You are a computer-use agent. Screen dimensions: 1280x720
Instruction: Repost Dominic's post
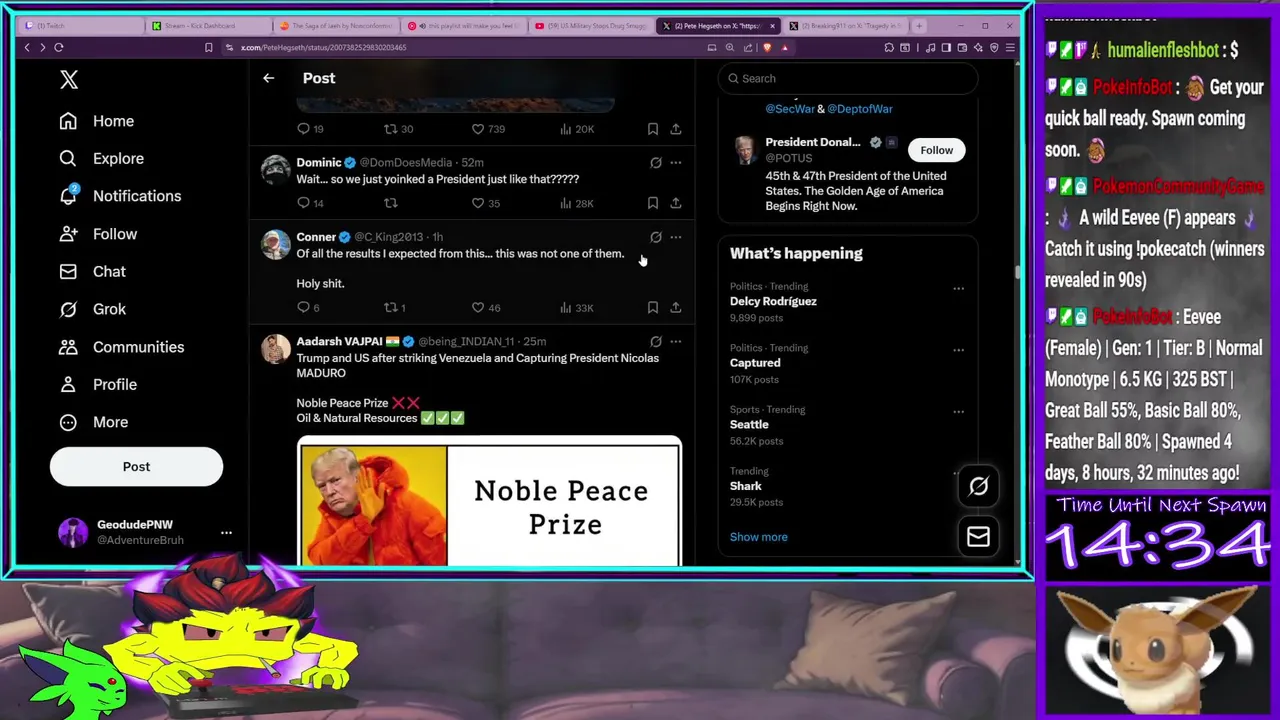click(x=391, y=203)
